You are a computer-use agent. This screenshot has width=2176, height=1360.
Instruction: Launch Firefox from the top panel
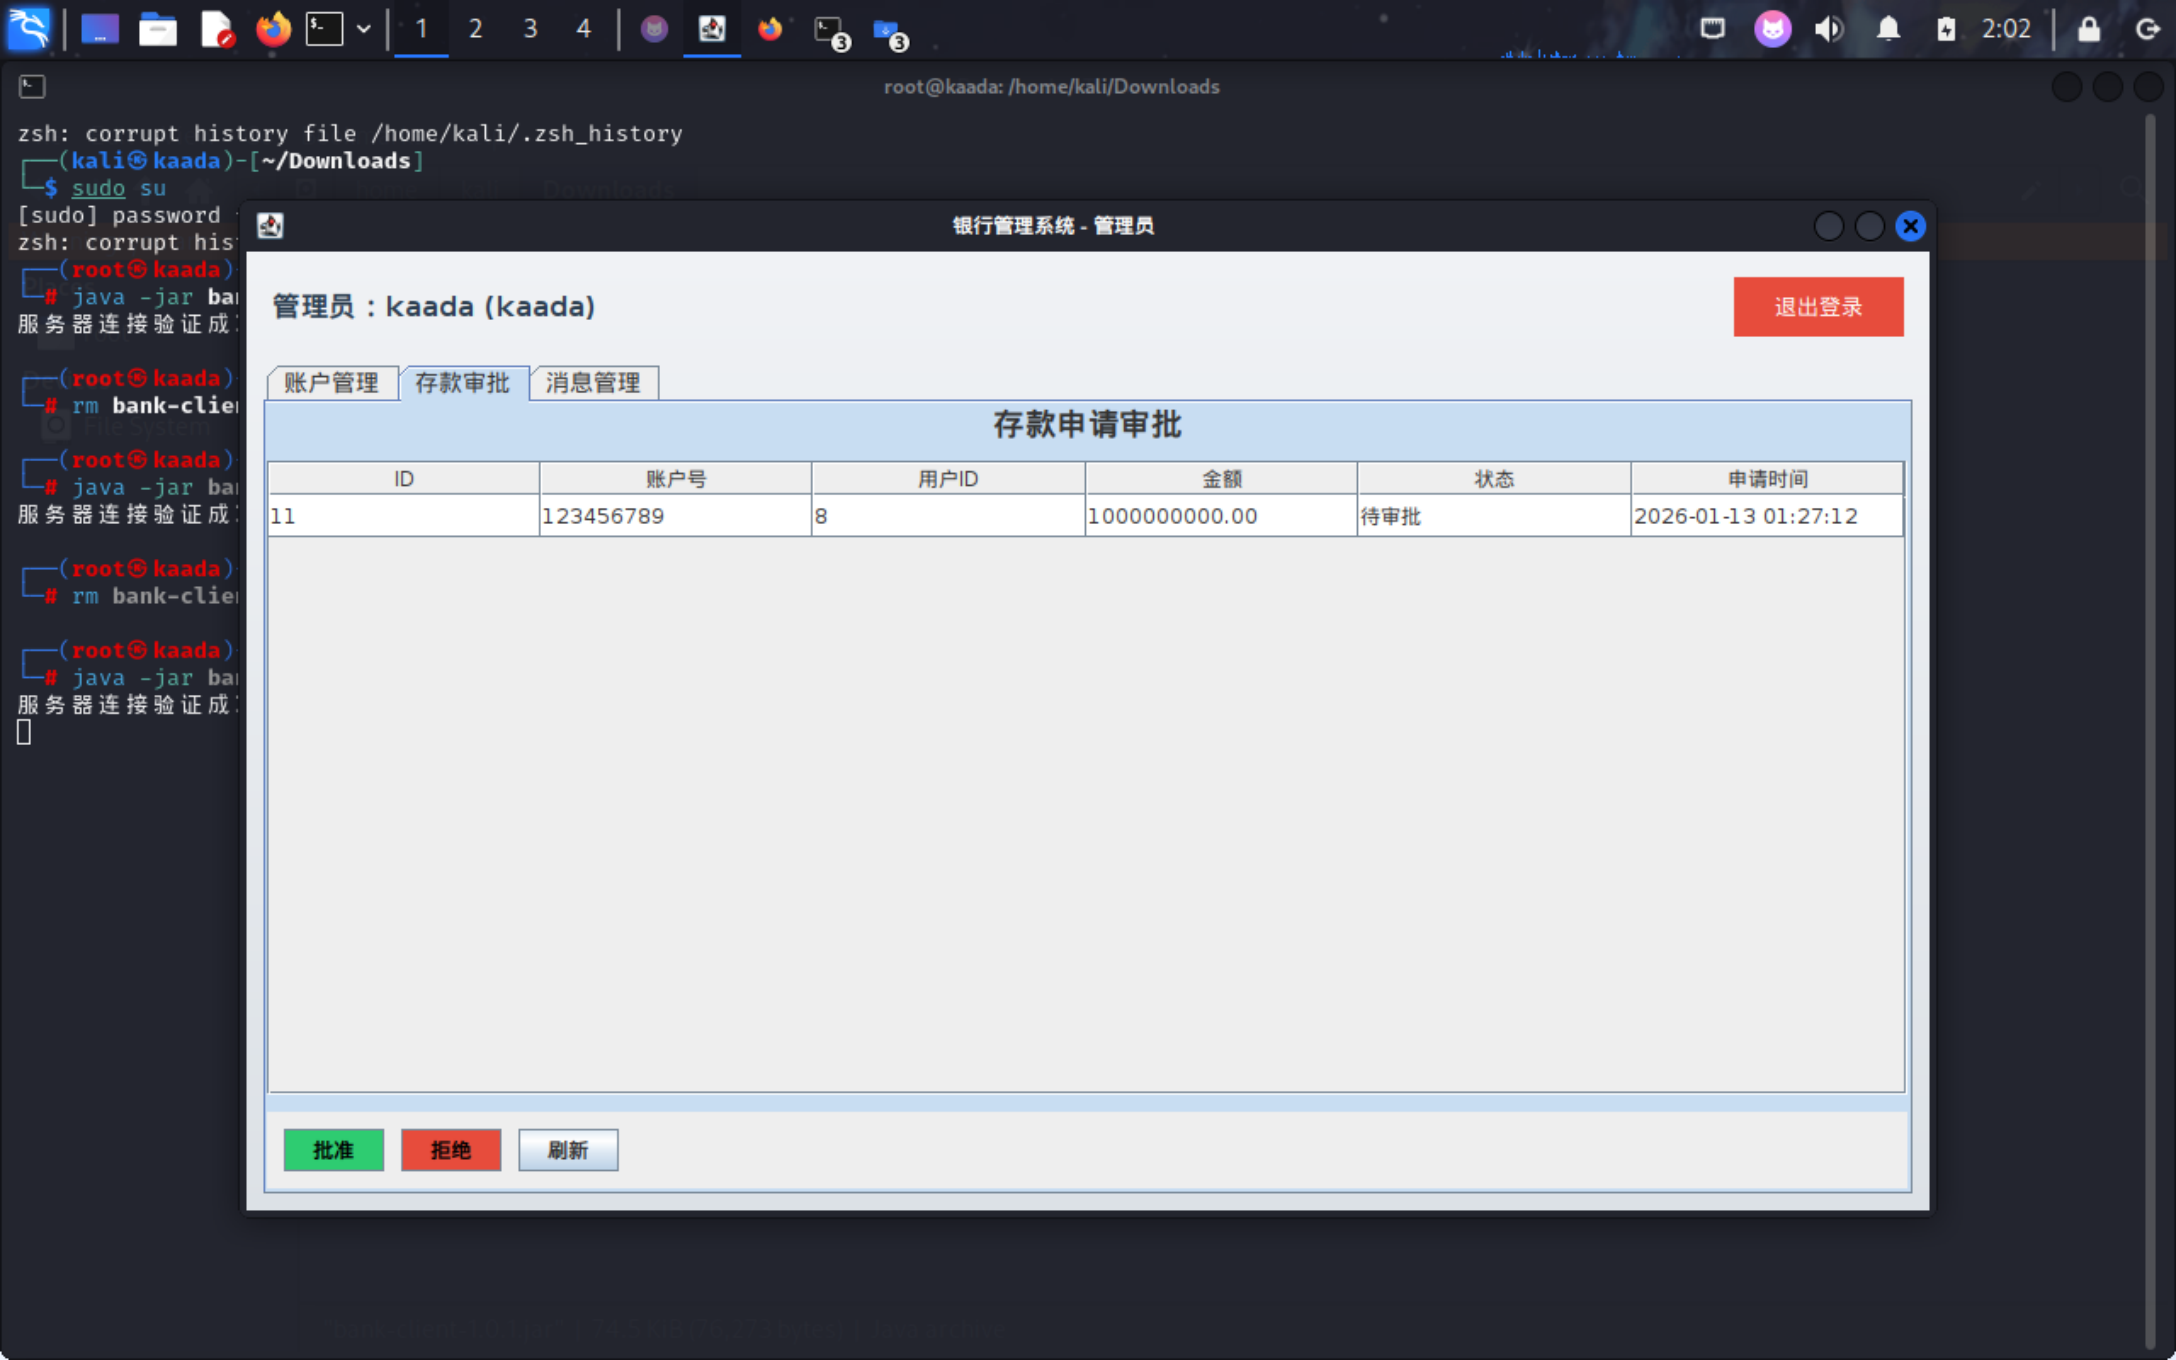272,28
